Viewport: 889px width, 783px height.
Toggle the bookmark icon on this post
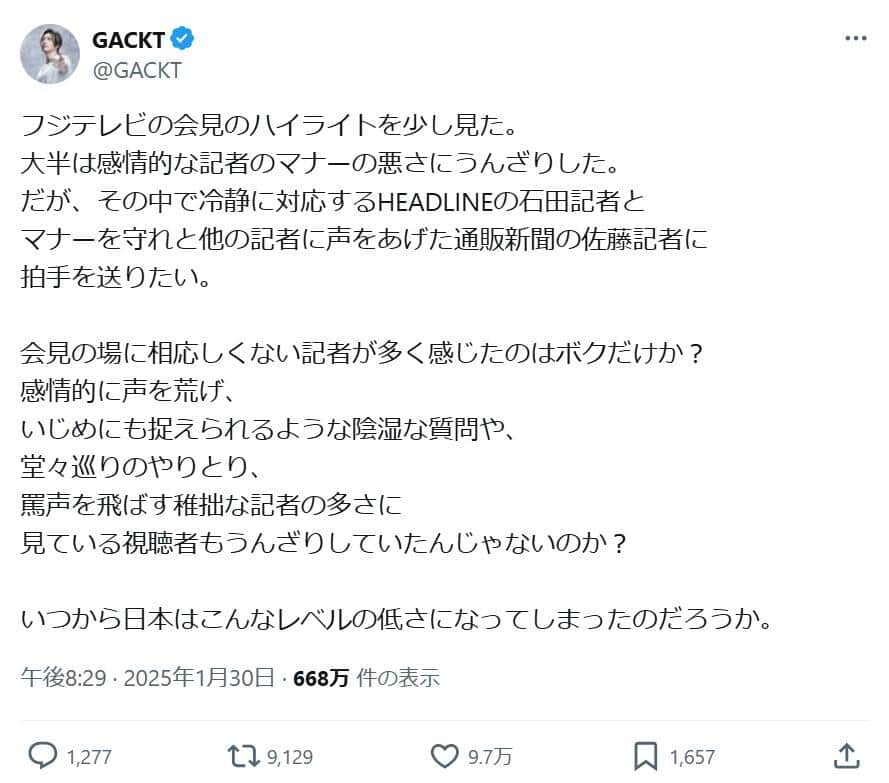point(645,753)
